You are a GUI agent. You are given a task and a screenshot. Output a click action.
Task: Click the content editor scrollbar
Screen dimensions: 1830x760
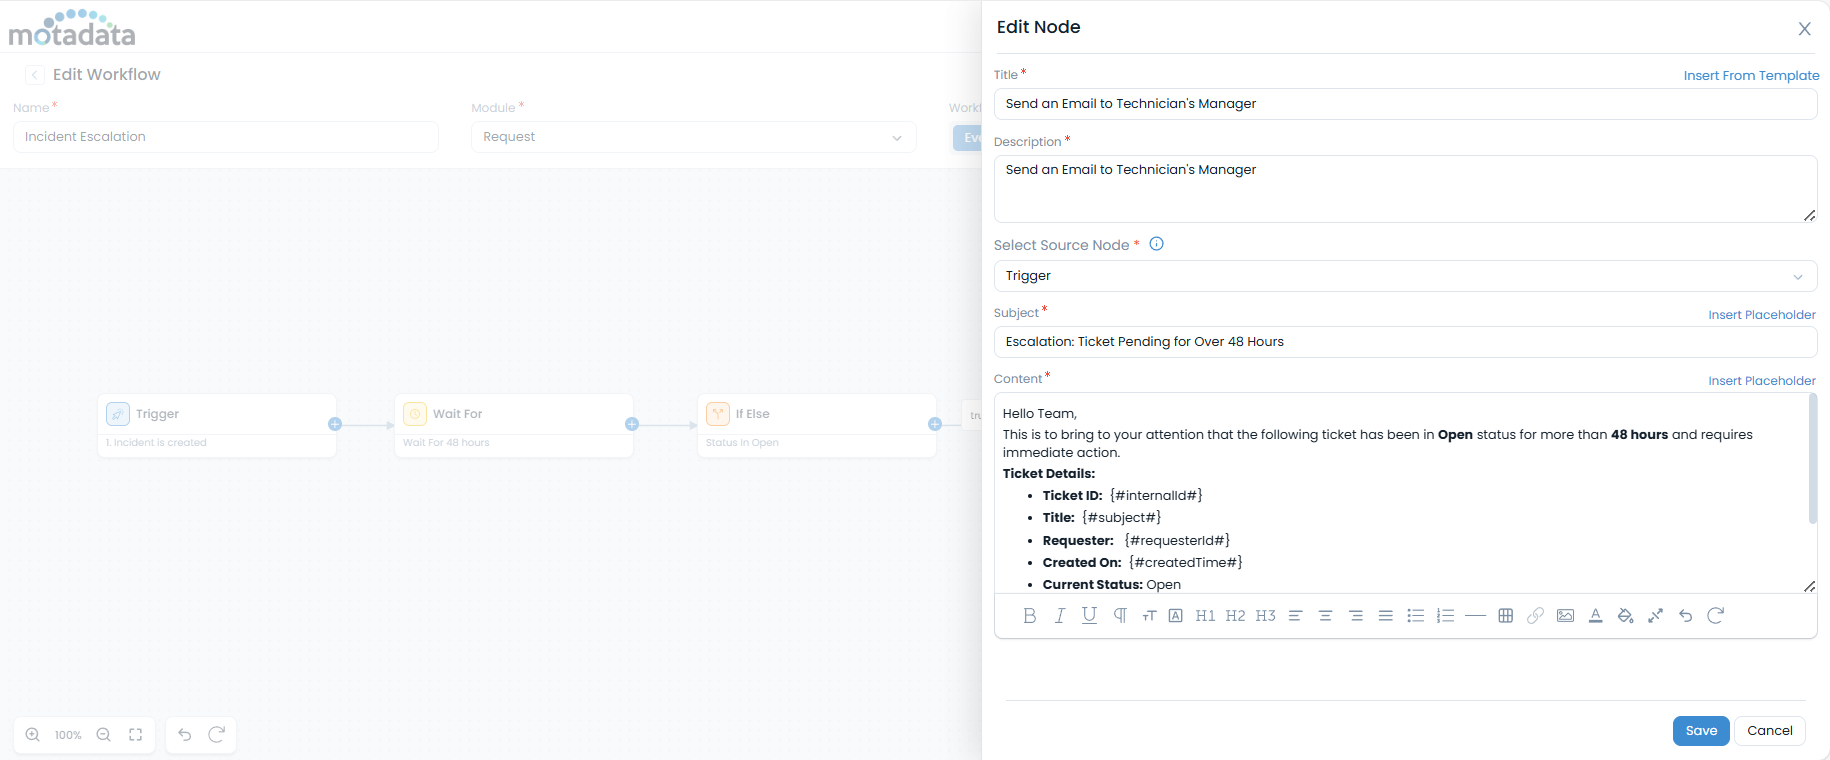[1812, 459]
